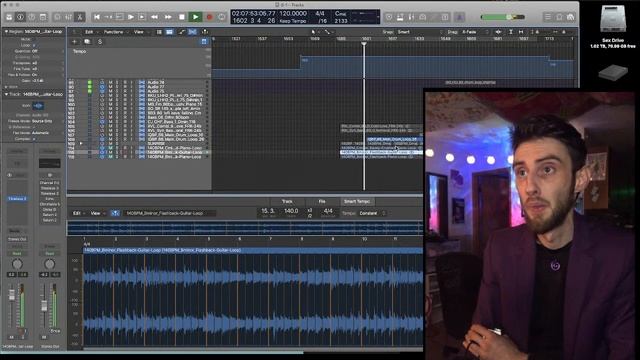Switch to the Track tab in editor

(x=287, y=202)
